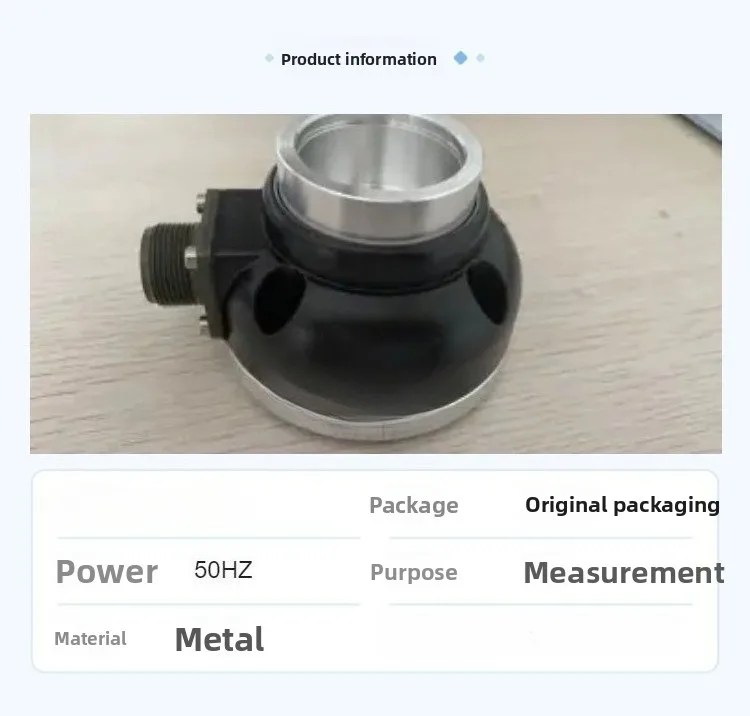Select the Material label
This screenshot has width=750, height=716.
(90, 639)
